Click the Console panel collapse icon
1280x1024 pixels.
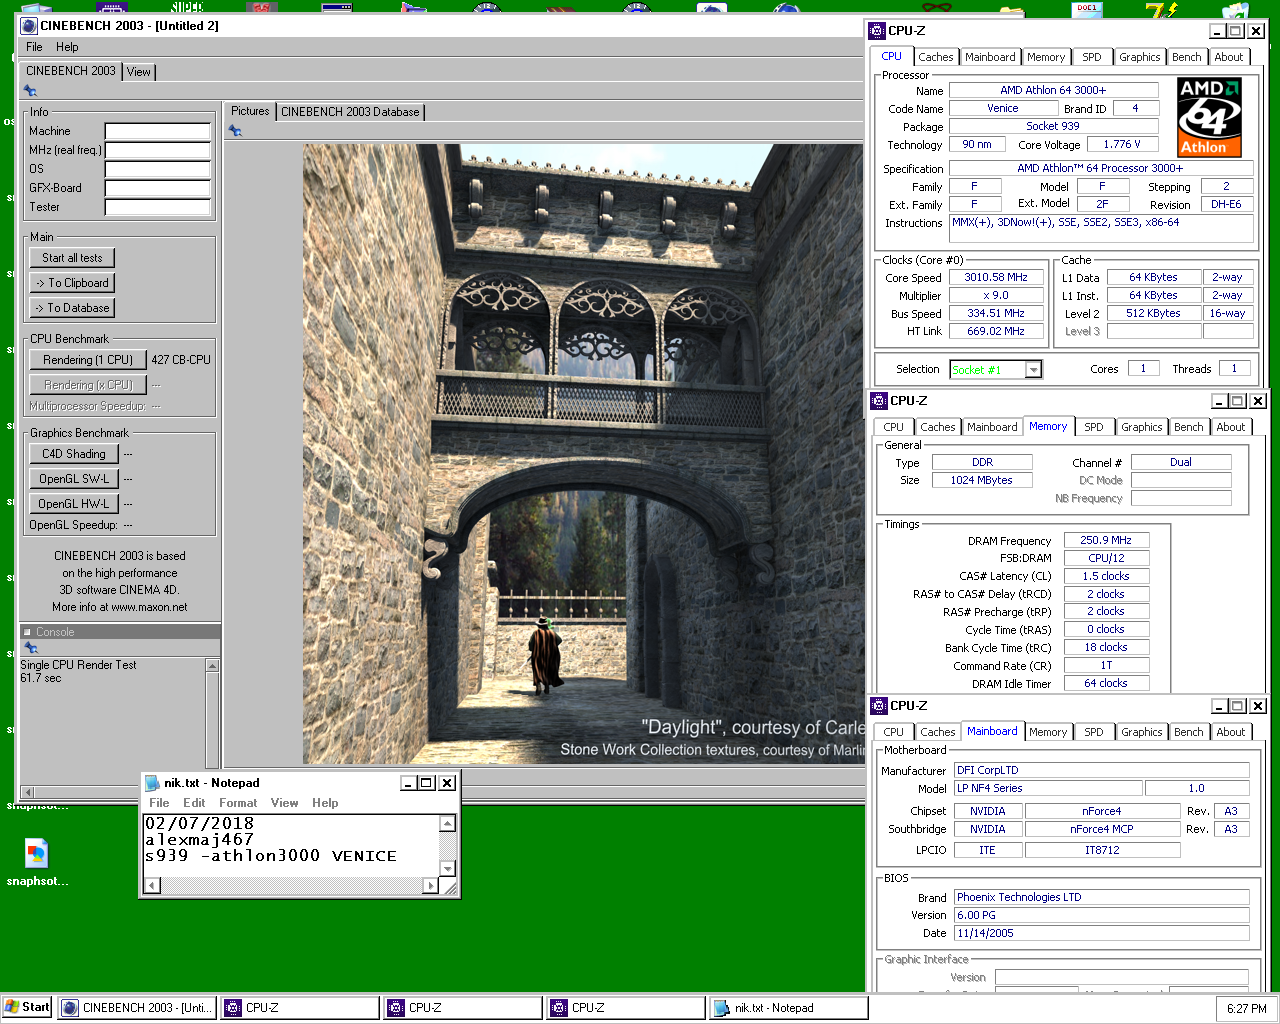(27, 632)
